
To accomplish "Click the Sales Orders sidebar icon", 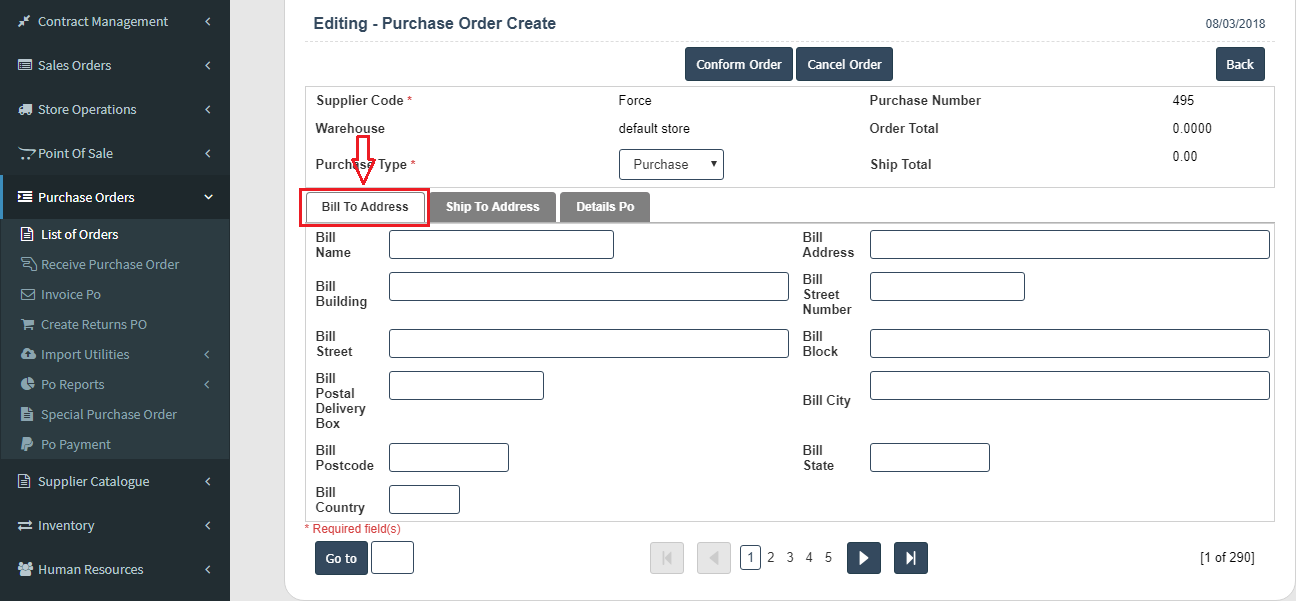I will (25, 65).
